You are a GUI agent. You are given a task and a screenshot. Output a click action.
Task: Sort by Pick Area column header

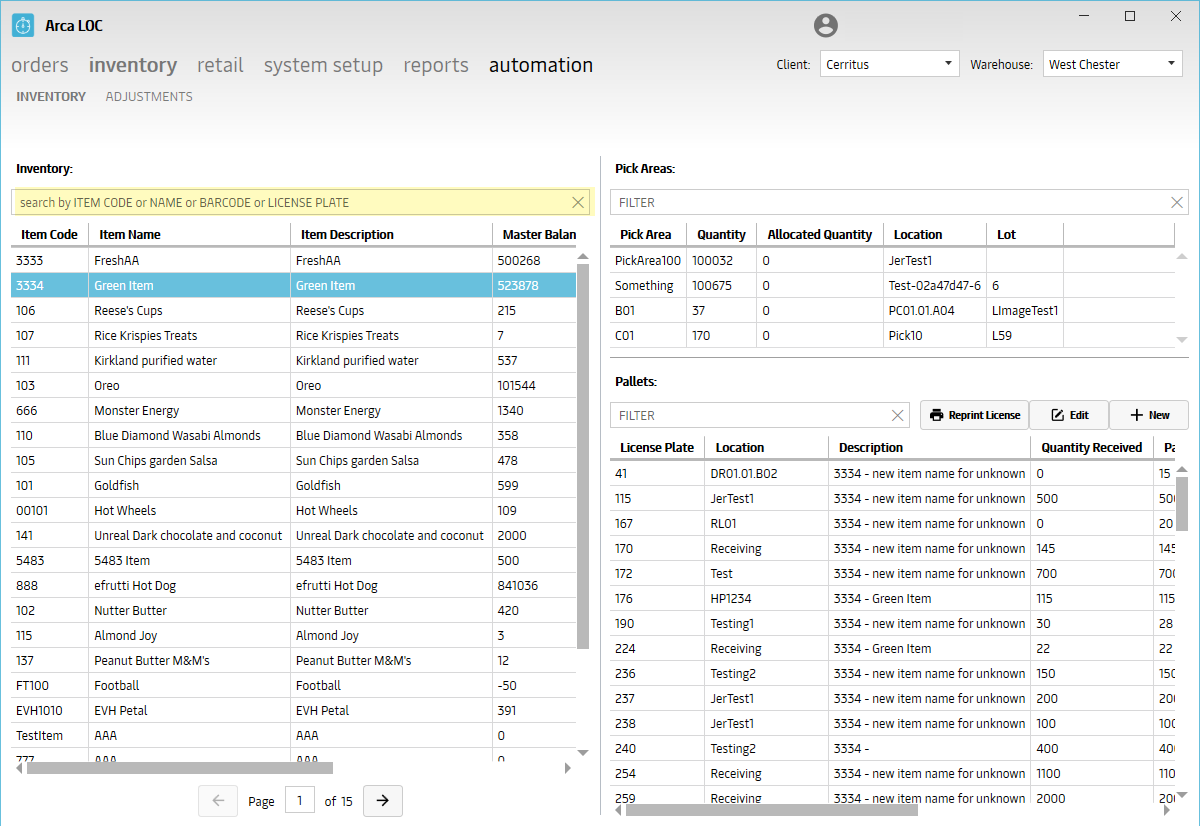click(649, 235)
